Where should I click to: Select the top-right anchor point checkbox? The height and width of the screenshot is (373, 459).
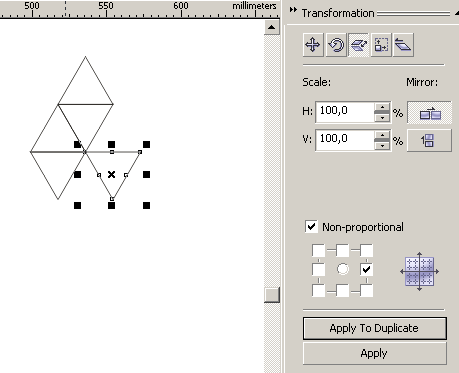pyautogui.click(x=366, y=250)
